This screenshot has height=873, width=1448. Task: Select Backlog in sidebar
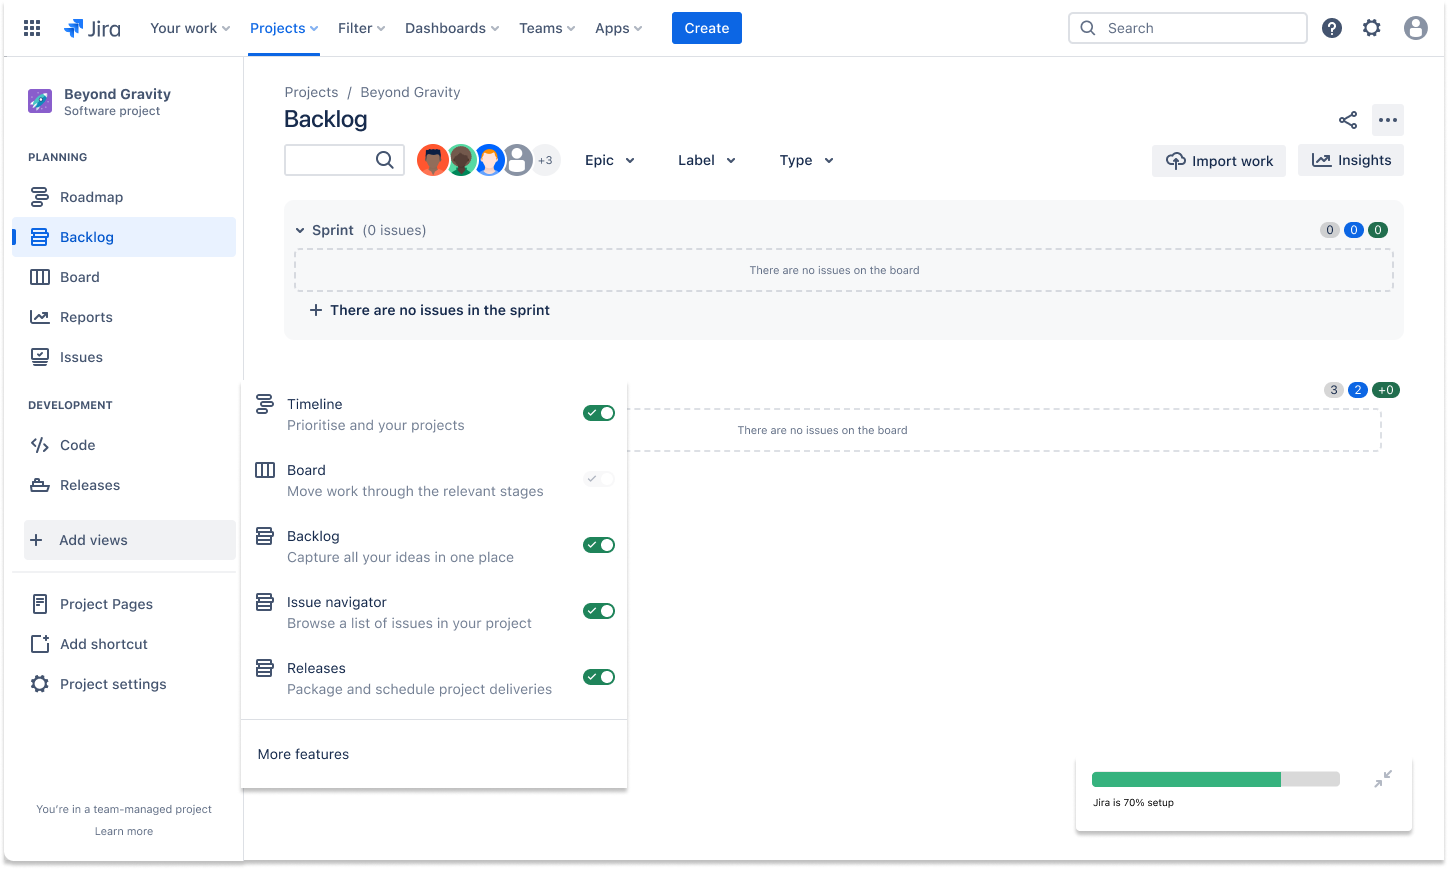coord(124,237)
